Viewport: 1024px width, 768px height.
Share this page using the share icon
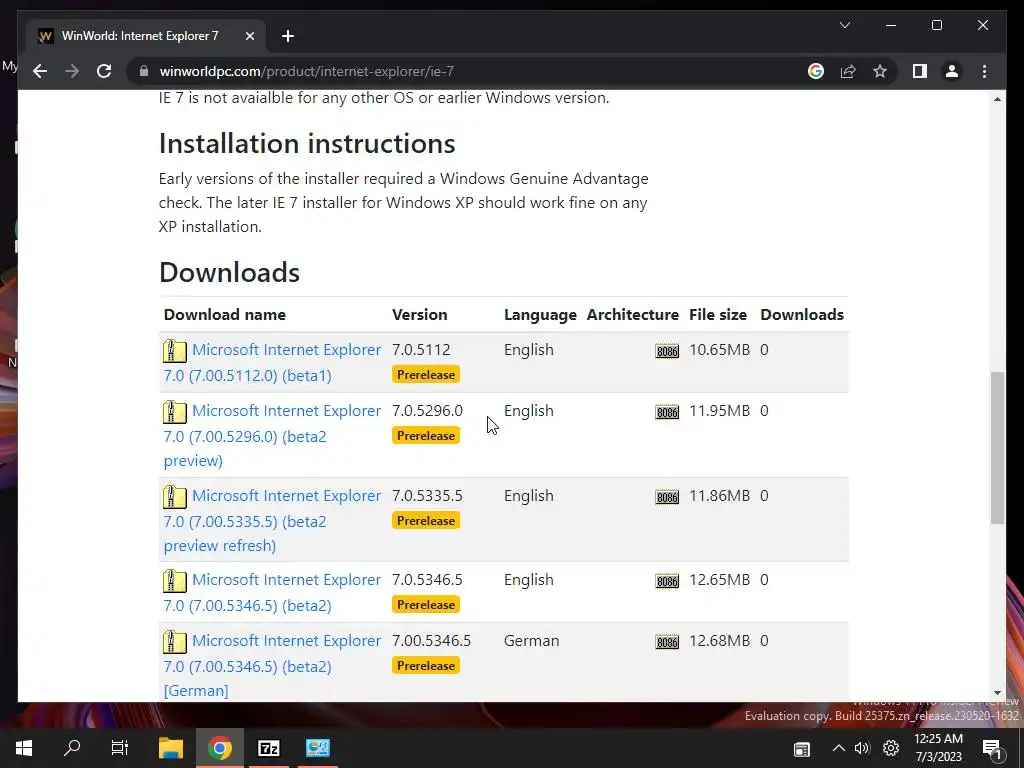(x=848, y=71)
